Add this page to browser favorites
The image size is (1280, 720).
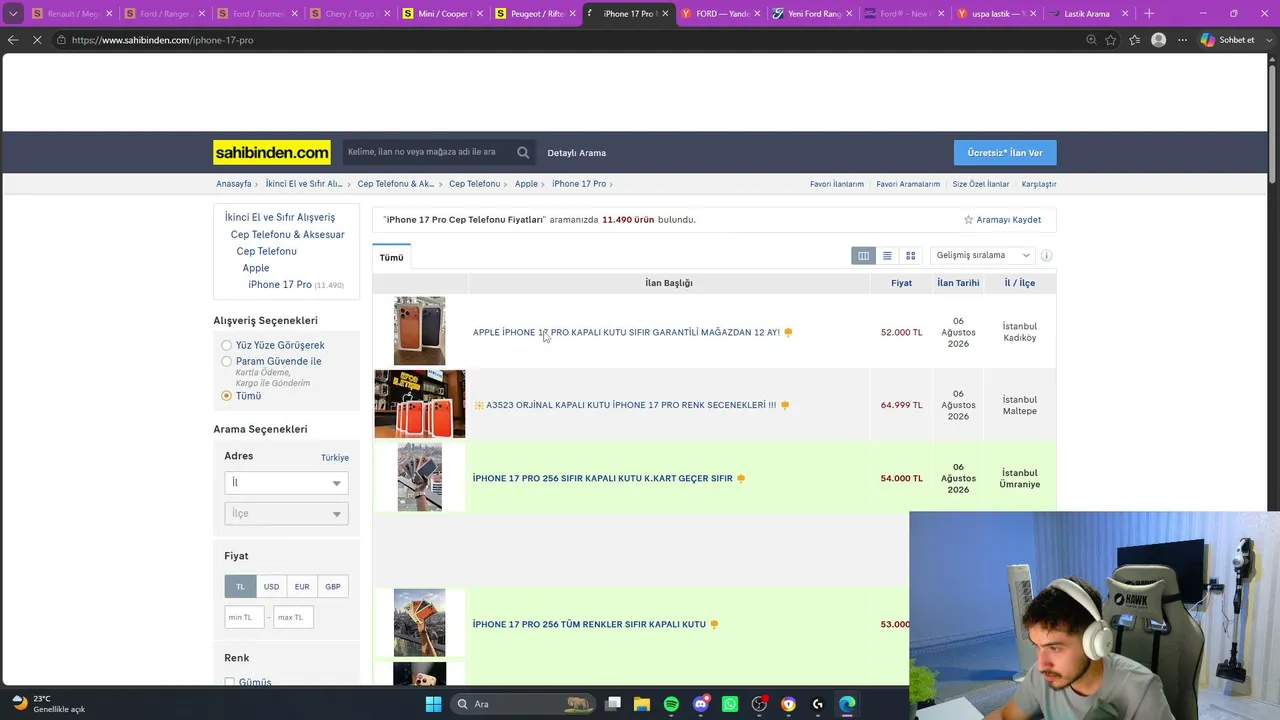click(x=1111, y=40)
